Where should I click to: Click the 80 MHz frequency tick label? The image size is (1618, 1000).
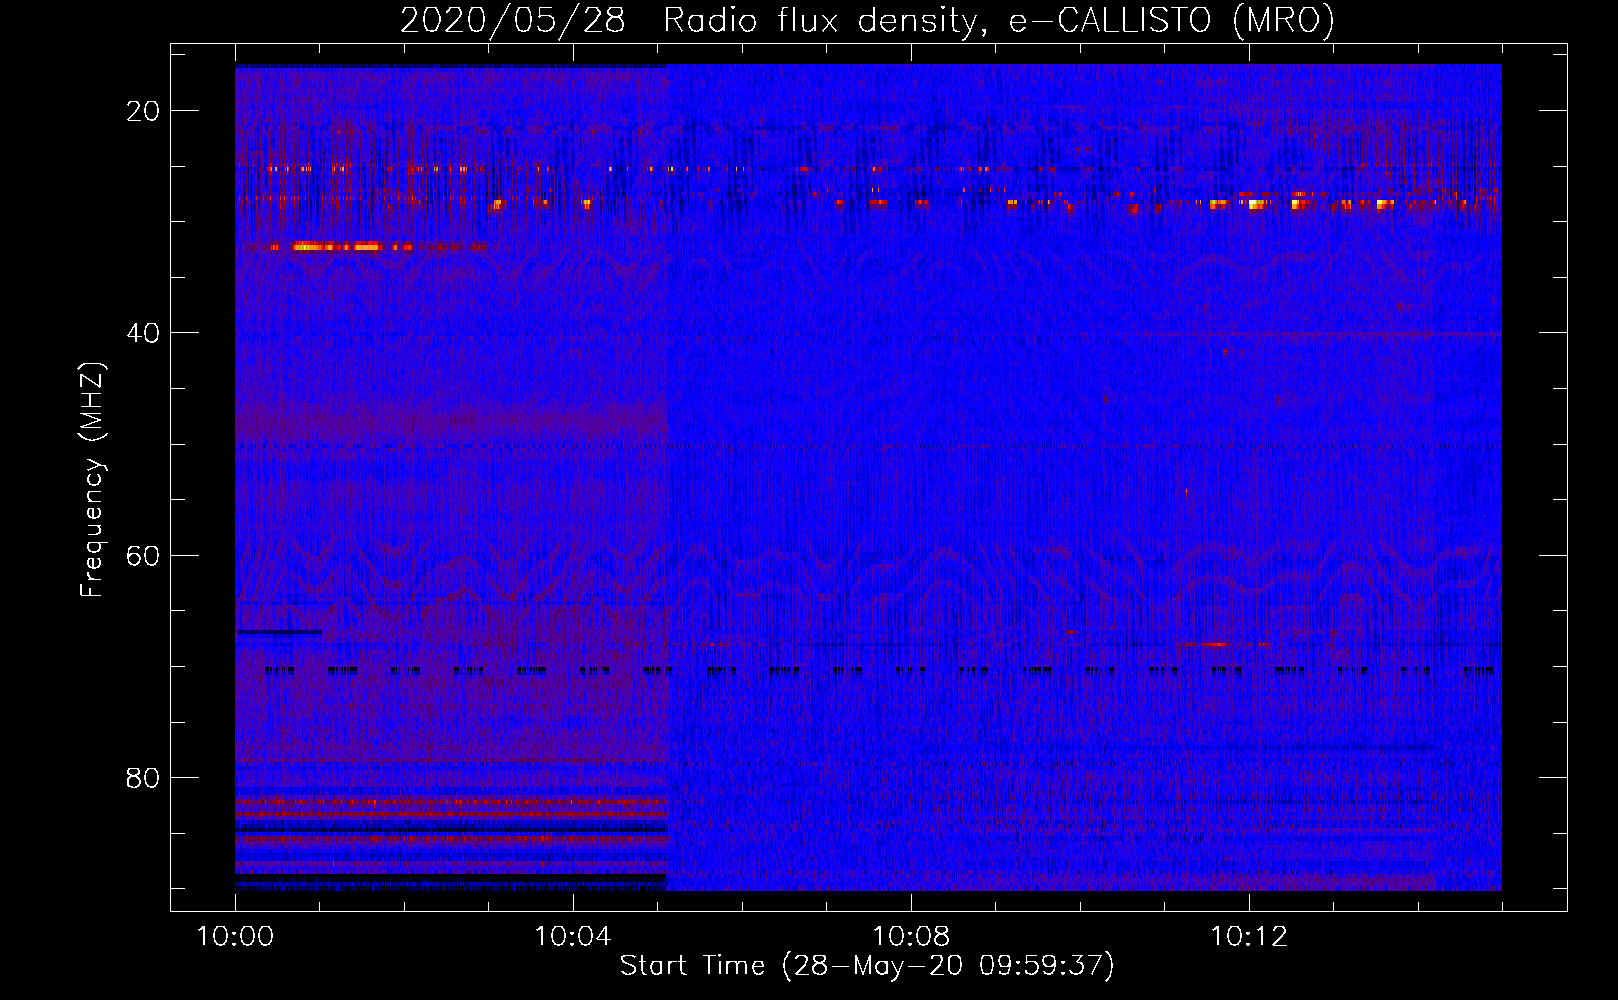pos(143,778)
